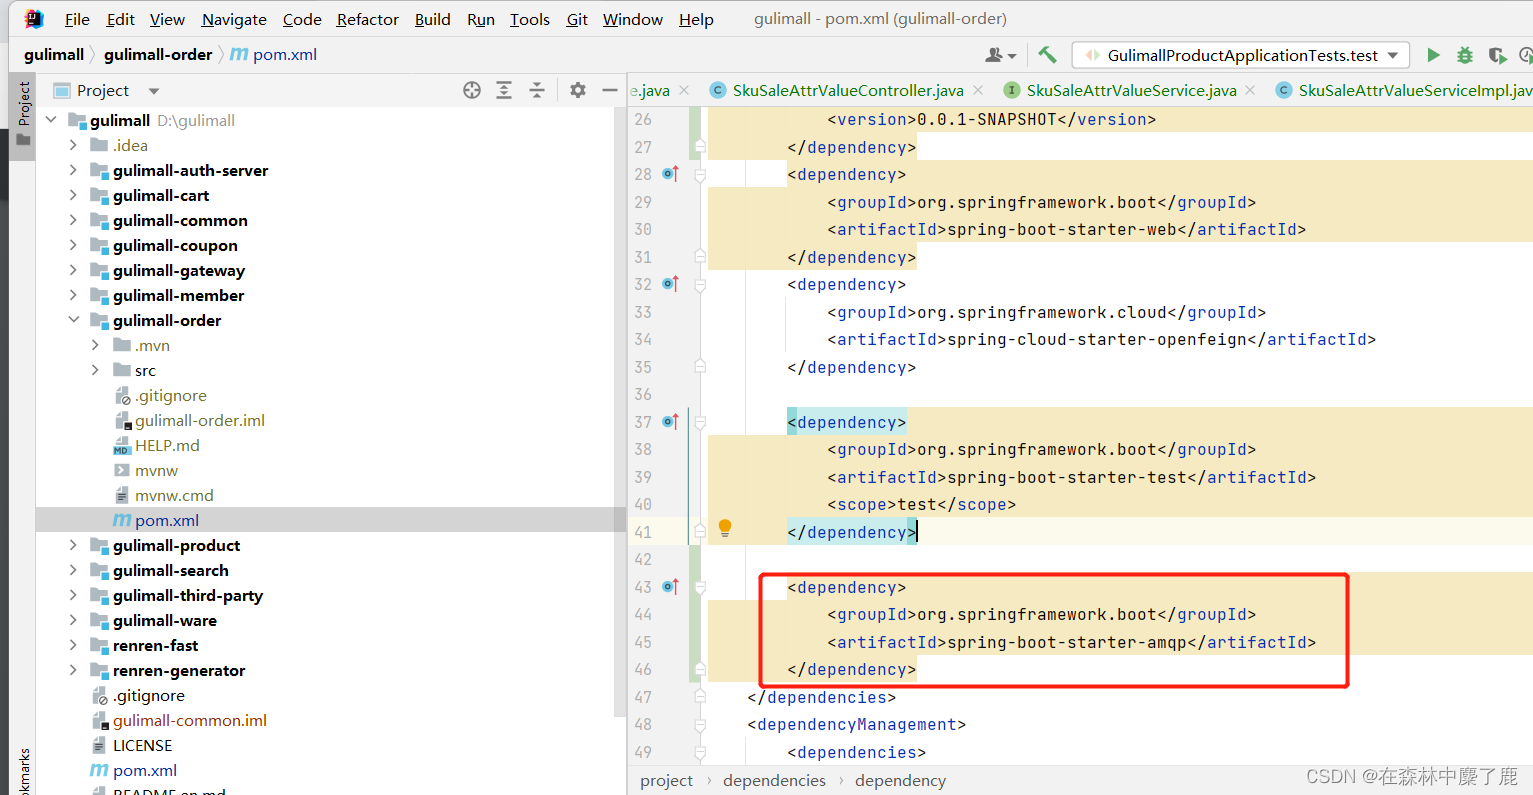The height and width of the screenshot is (795, 1533).
Task: Click gutter override marker on line 37
Action: (670, 422)
